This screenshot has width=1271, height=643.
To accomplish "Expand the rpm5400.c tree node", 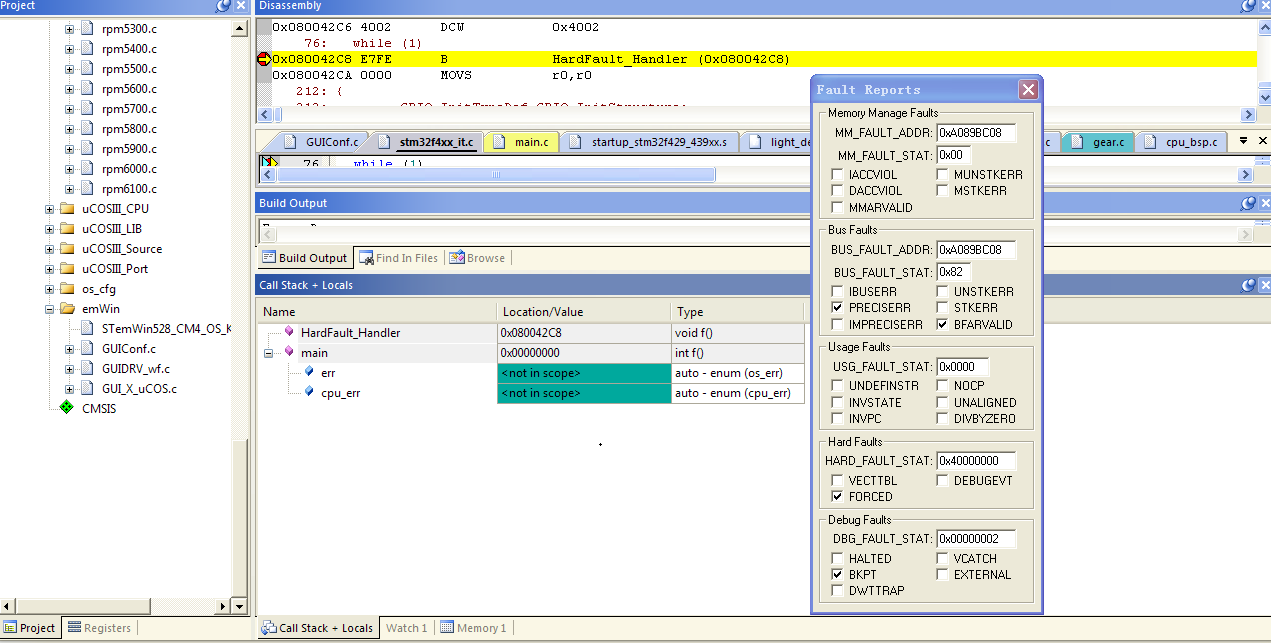I will 69,49.
